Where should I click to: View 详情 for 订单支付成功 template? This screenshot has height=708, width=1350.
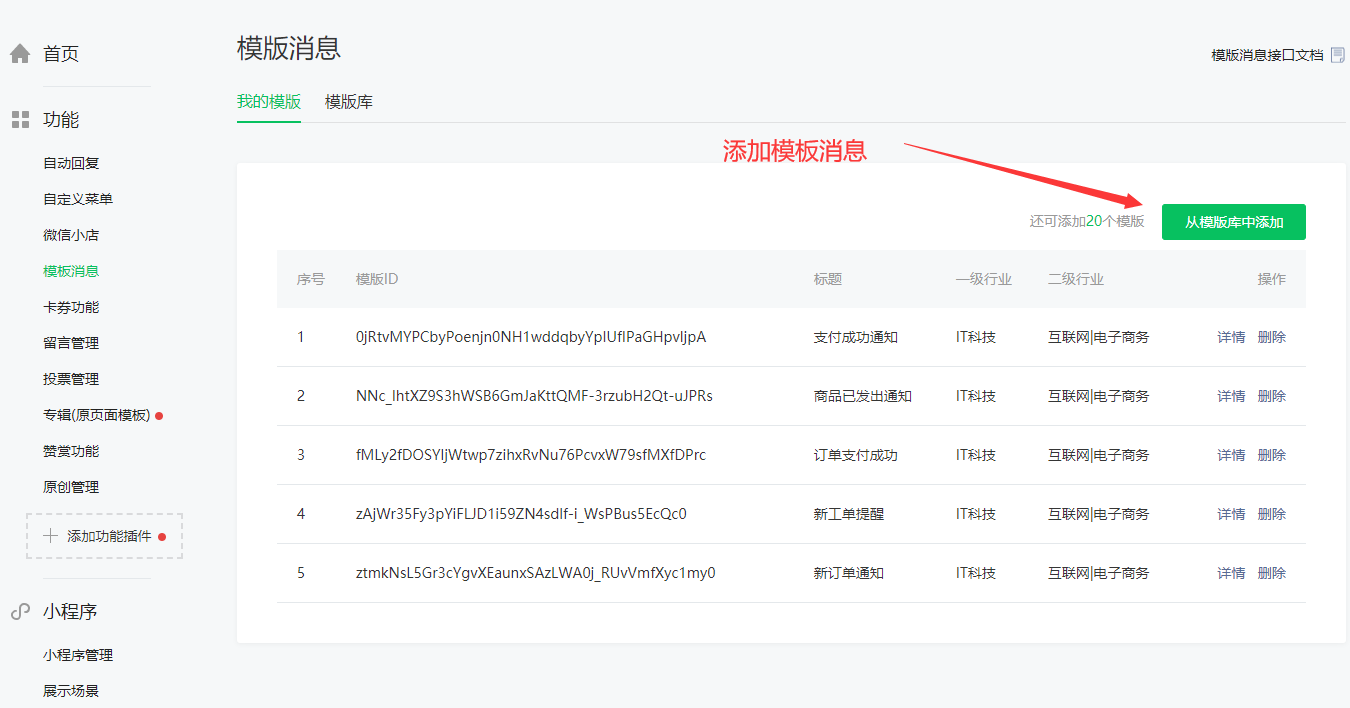coord(1231,455)
